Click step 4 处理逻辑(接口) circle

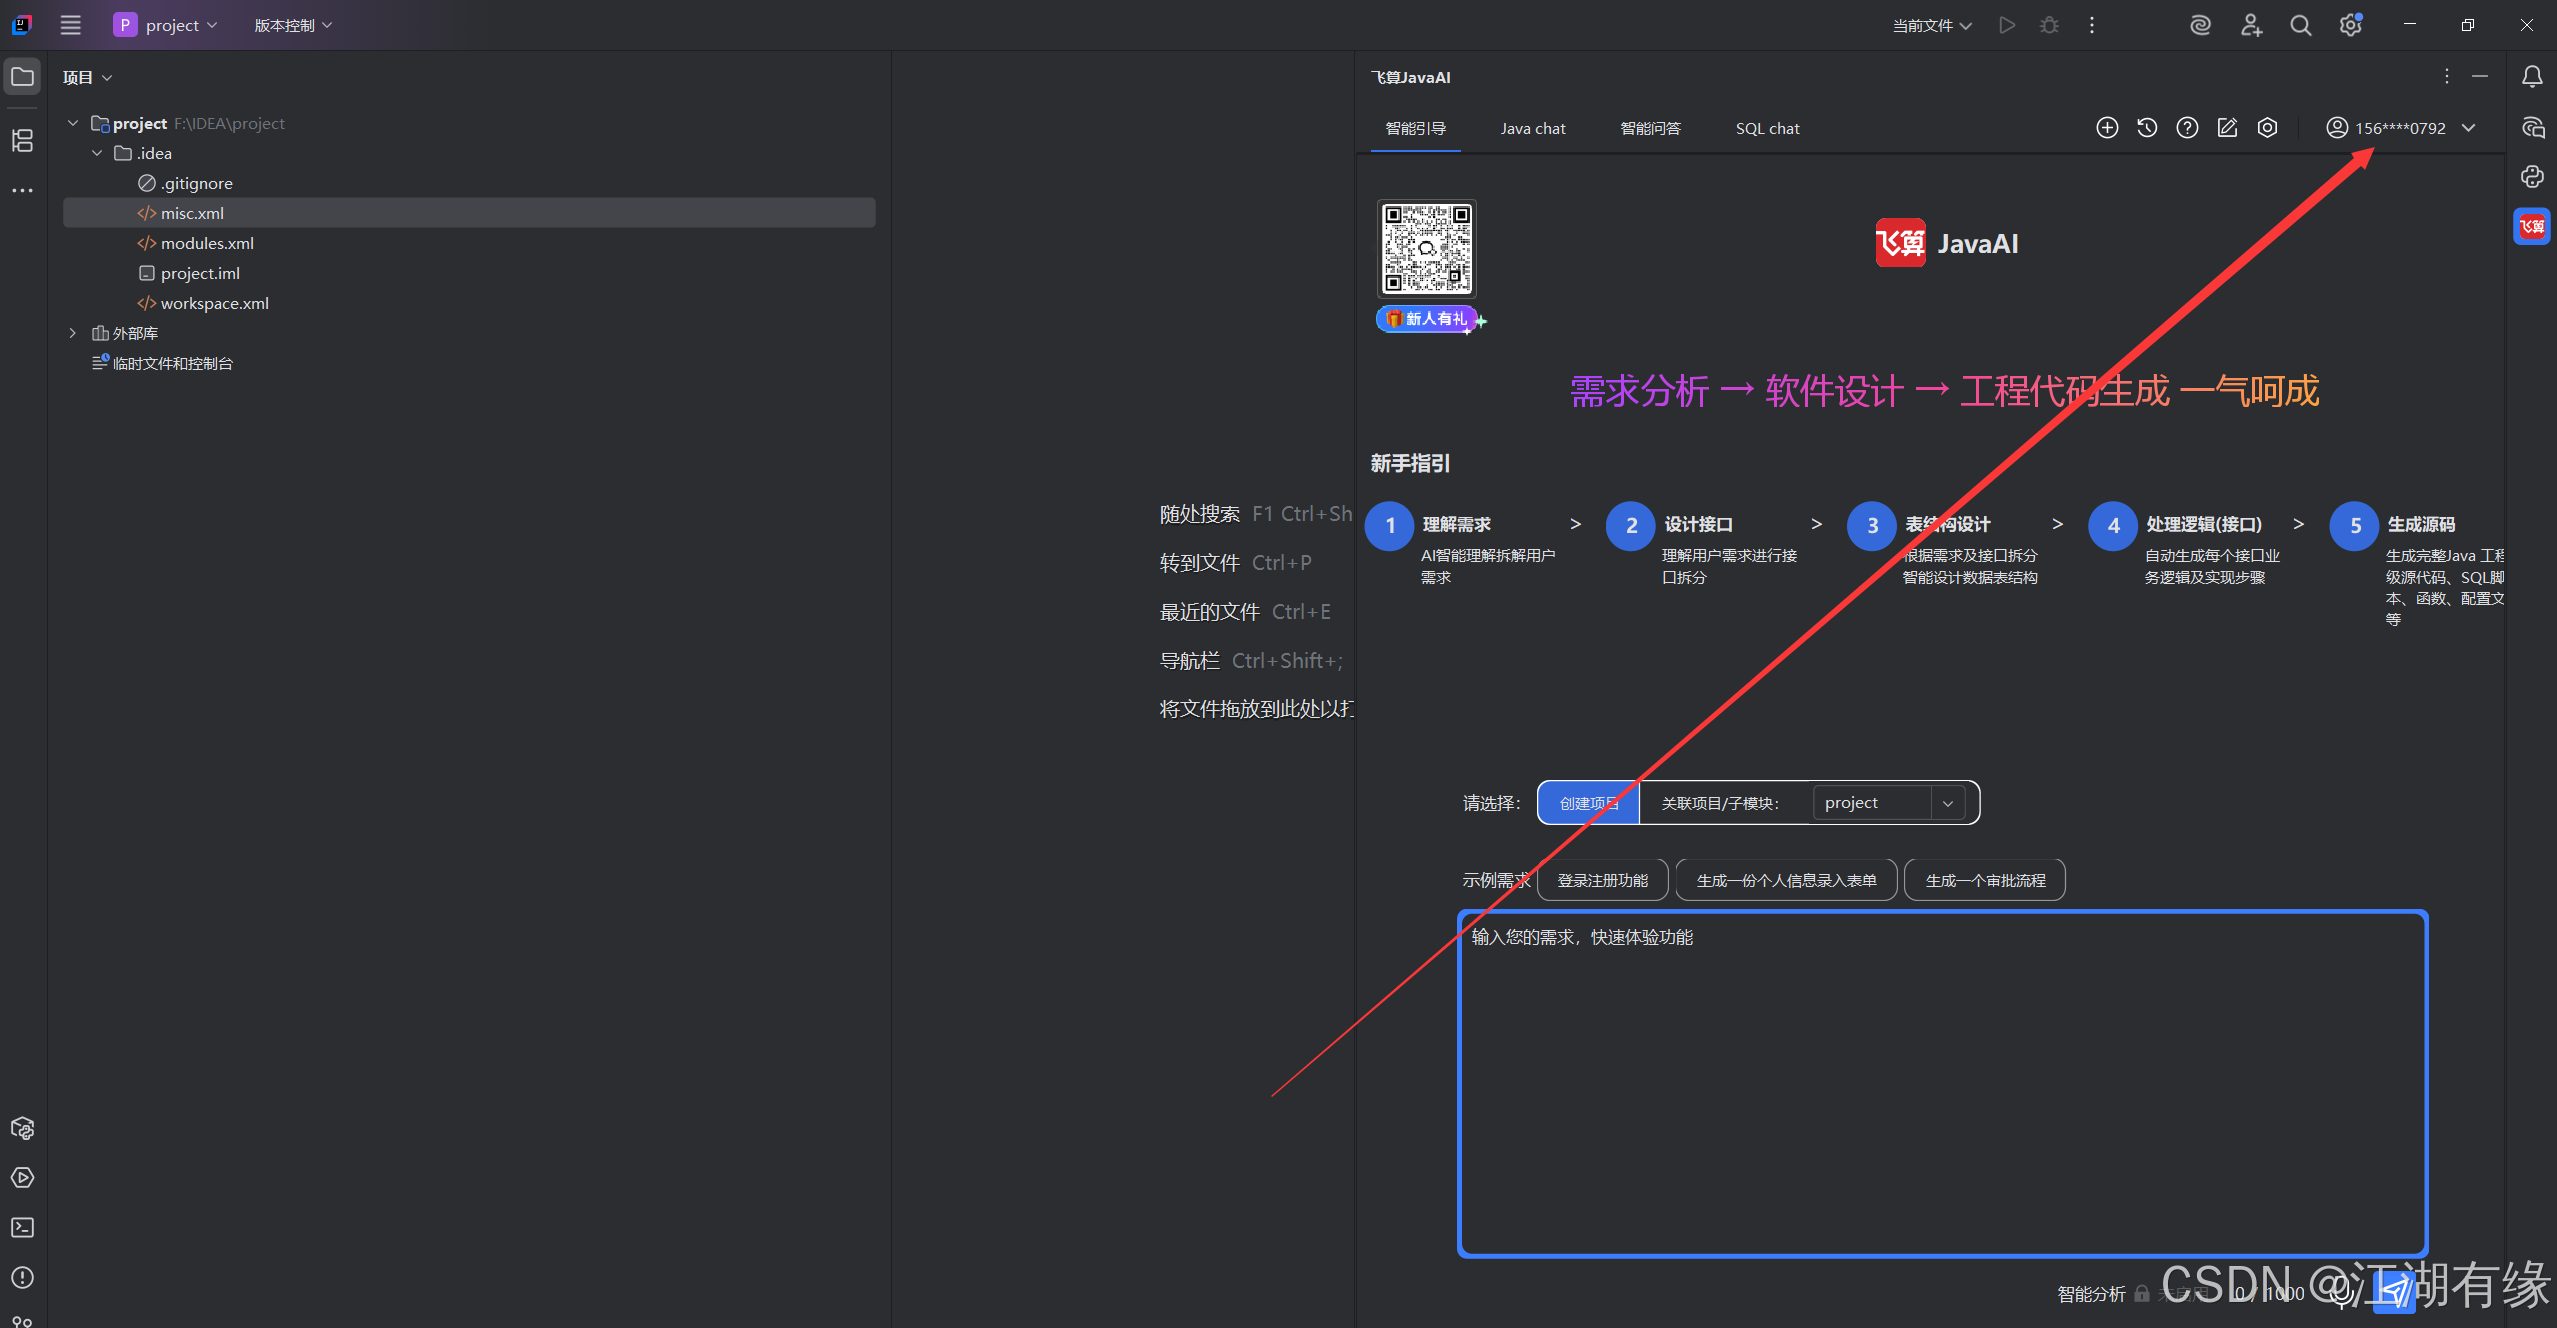(2113, 526)
